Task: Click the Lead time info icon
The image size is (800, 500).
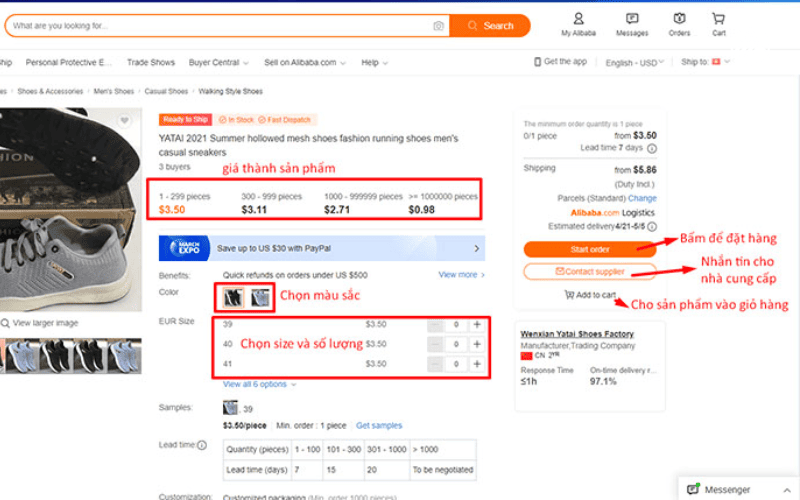Action: point(202,445)
